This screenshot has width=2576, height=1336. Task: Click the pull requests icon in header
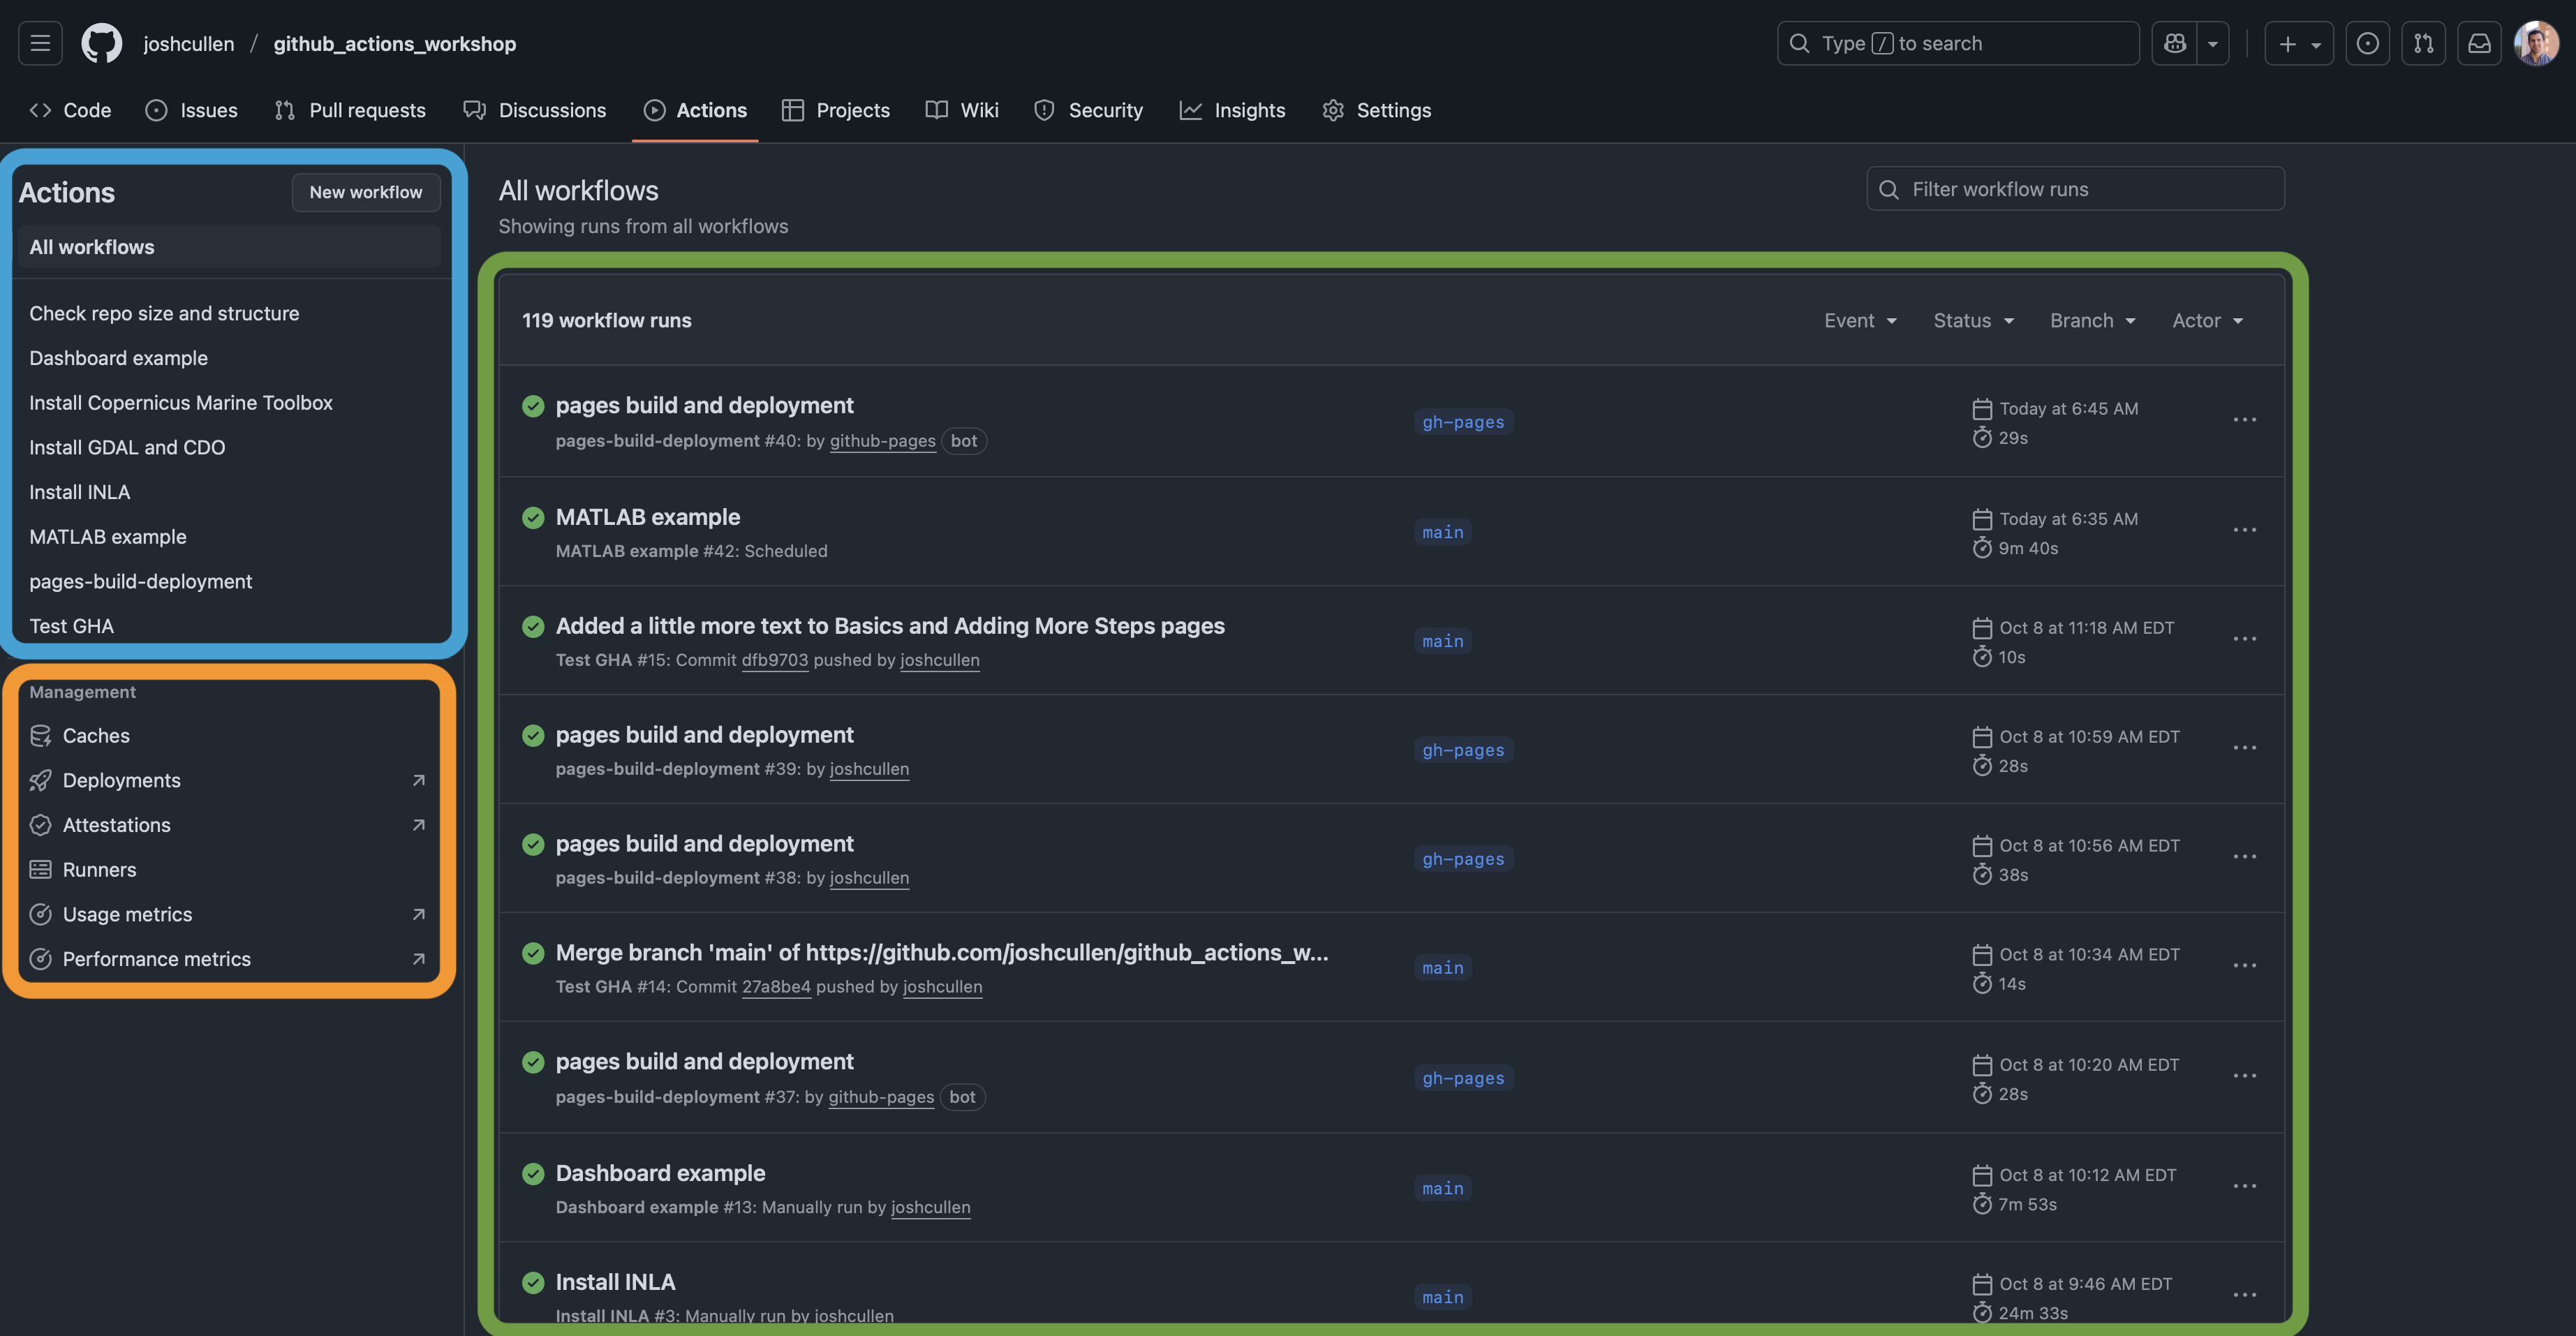coord(2423,43)
